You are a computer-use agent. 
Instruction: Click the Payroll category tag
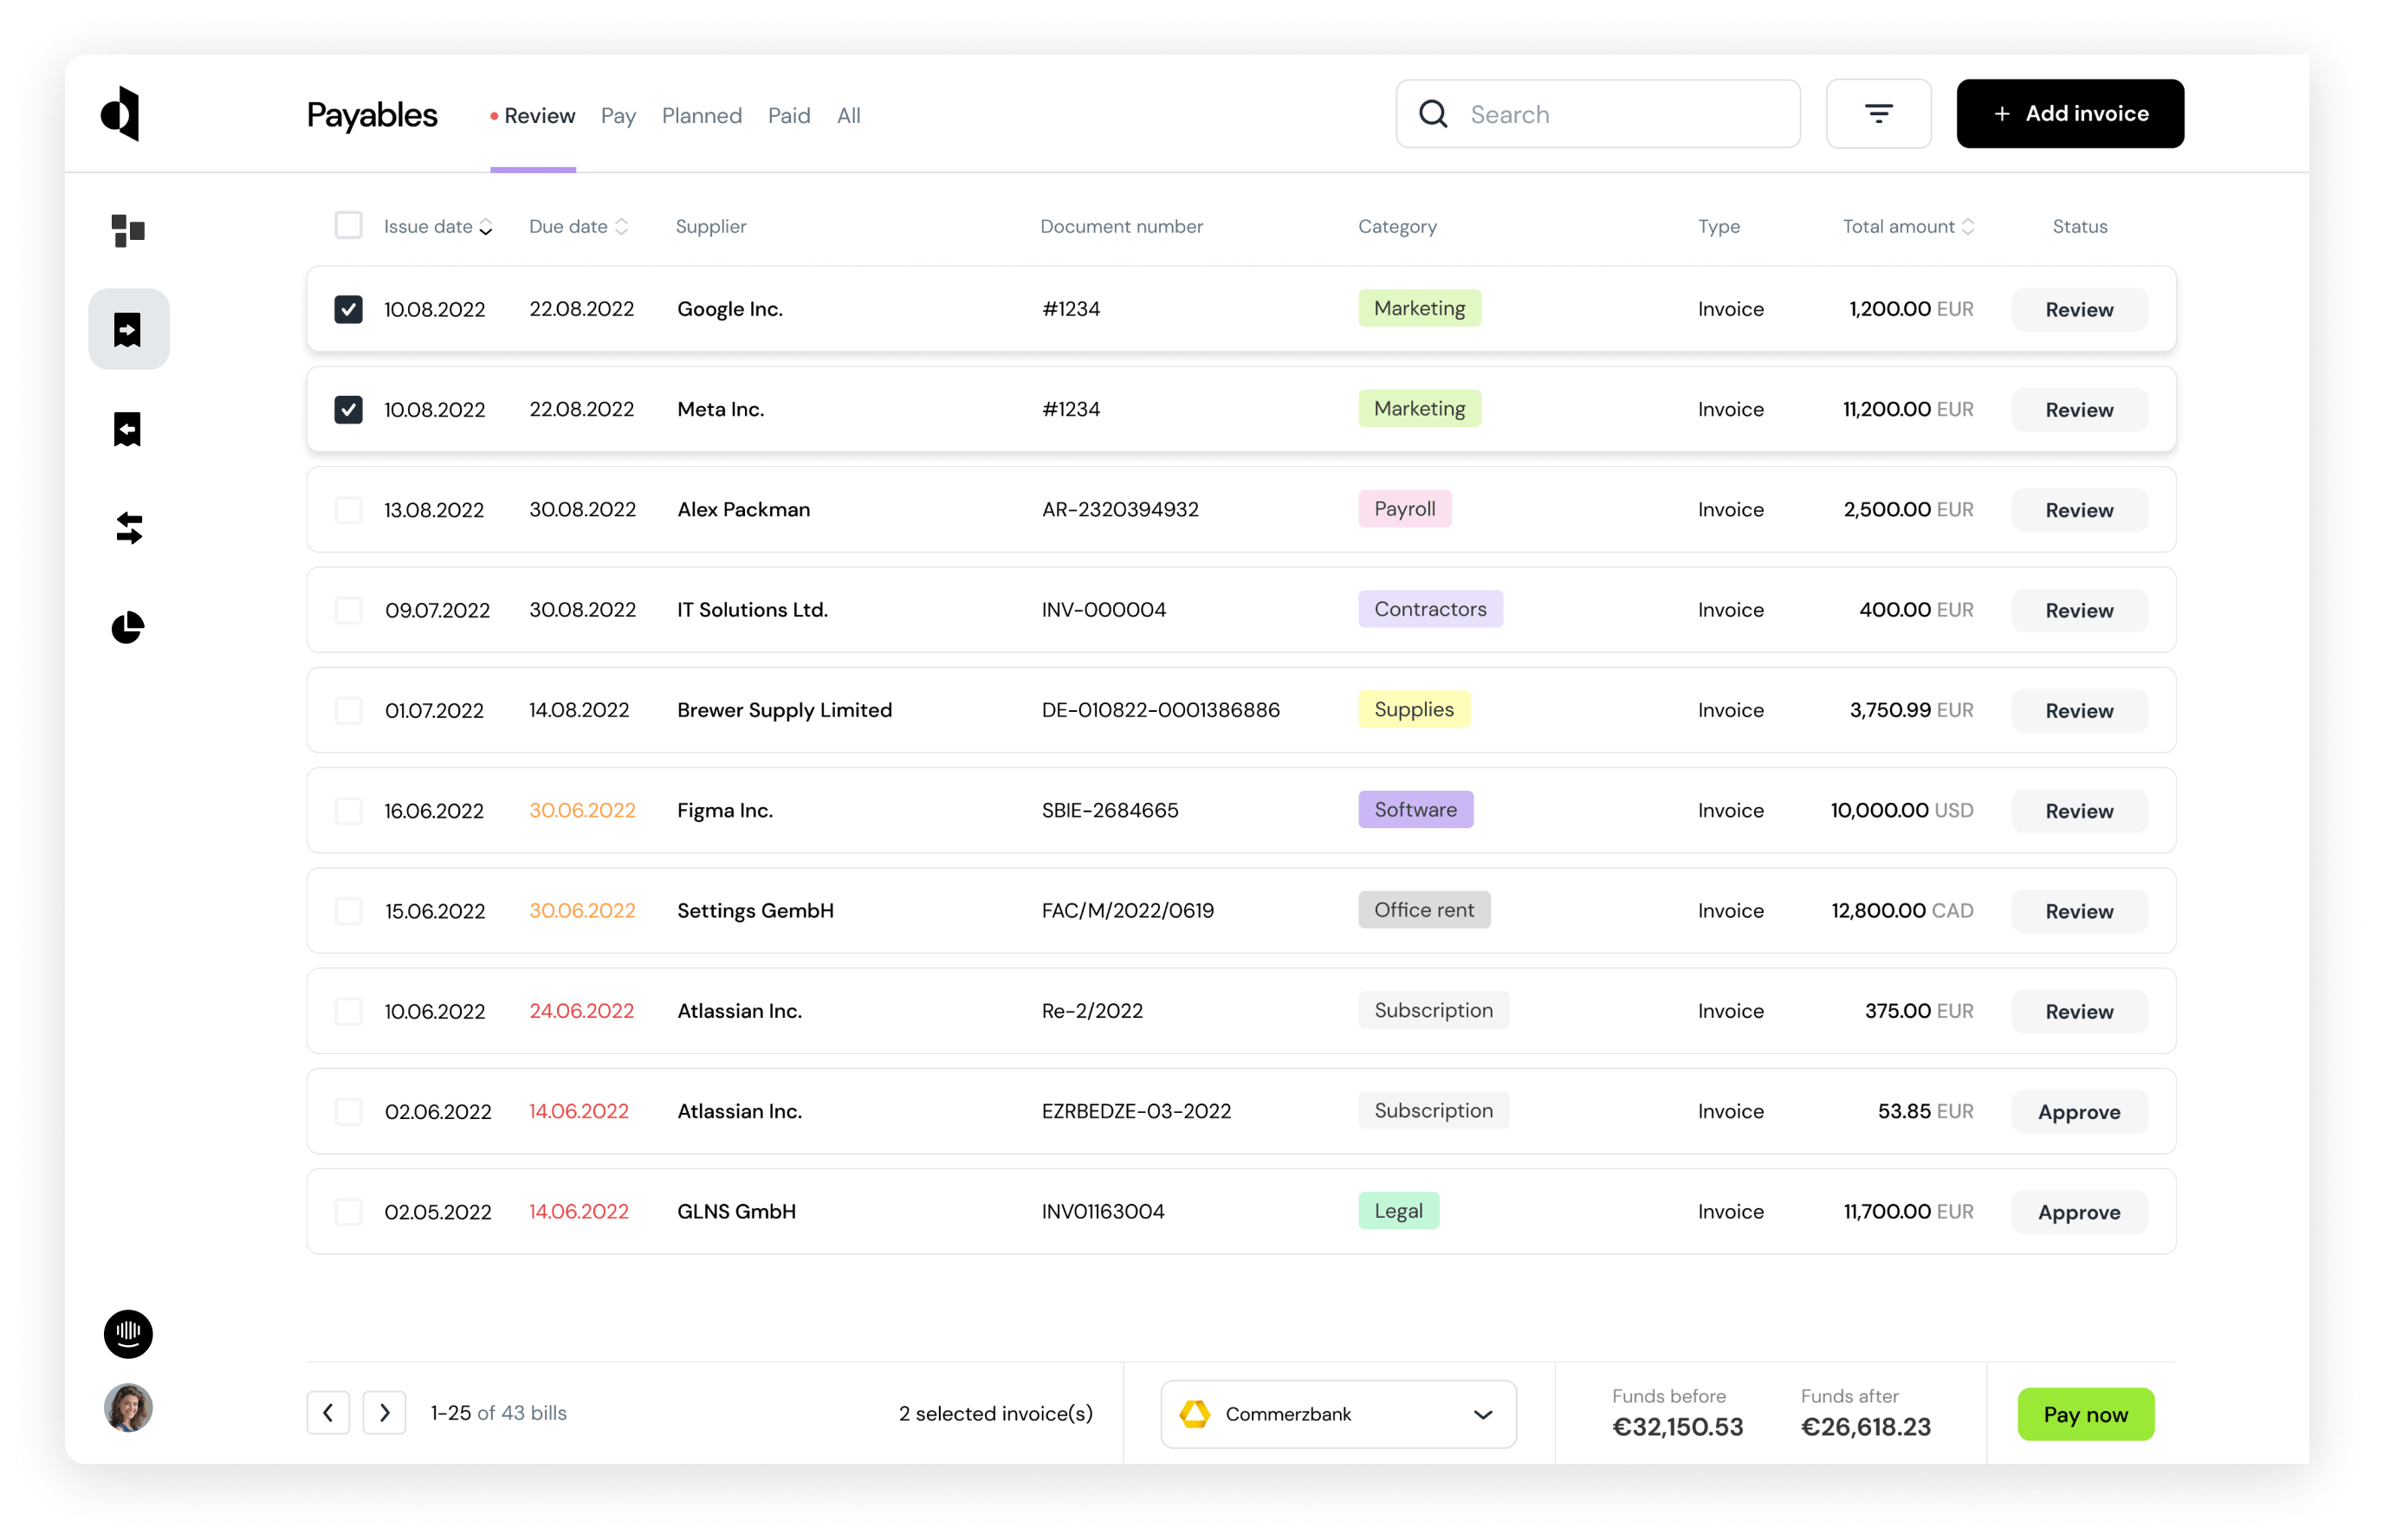click(x=1404, y=509)
